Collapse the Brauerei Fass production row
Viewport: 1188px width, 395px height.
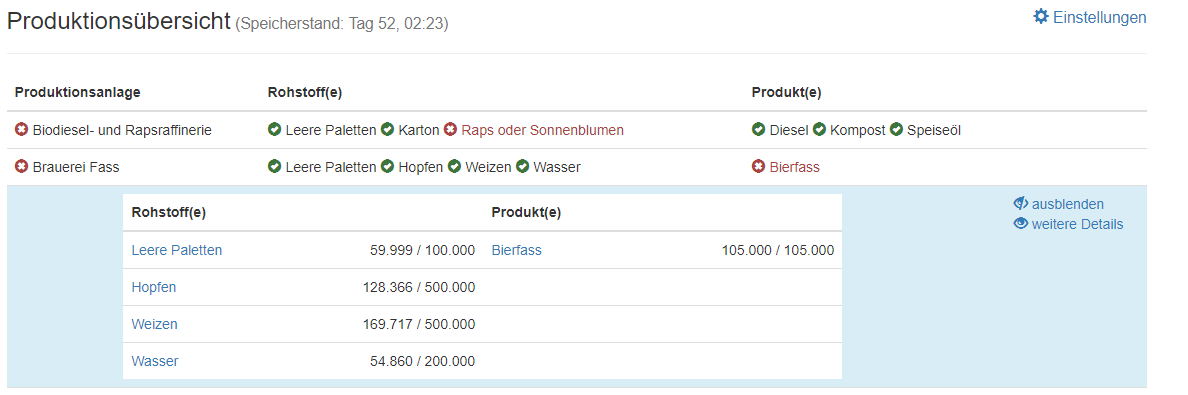pyautogui.click(x=577, y=167)
